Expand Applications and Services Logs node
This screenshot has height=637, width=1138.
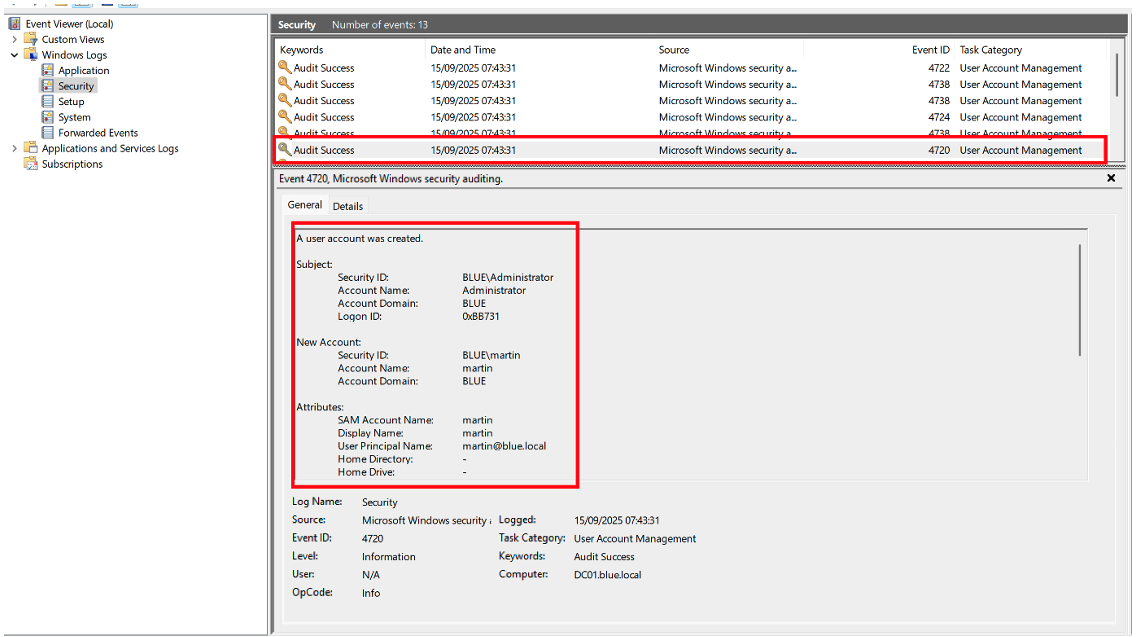tap(14, 149)
